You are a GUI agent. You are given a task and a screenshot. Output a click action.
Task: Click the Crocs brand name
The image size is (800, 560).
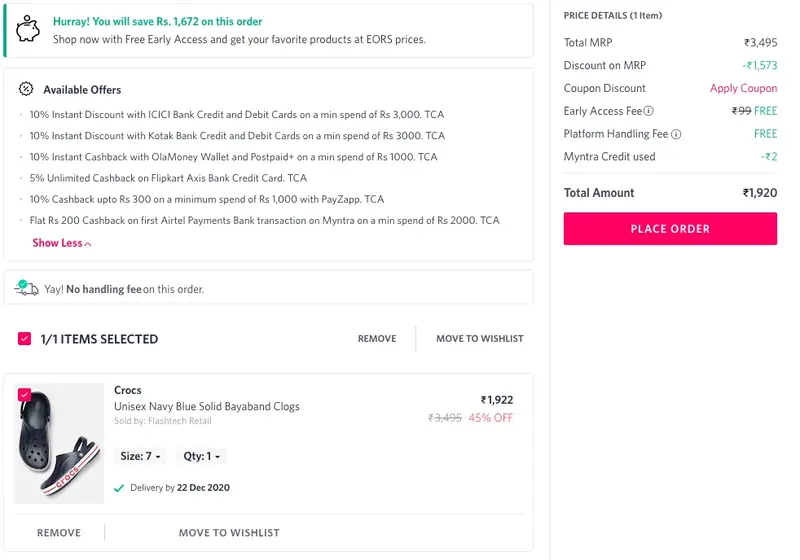pyautogui.click(x=128, y=390)
